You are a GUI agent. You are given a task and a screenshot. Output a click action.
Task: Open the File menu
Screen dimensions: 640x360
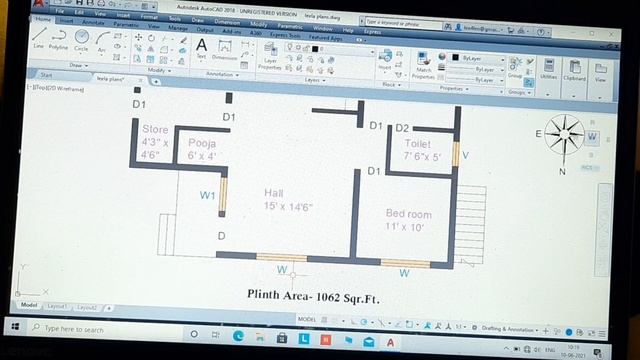pyautogui.click(x=60, y=11)
